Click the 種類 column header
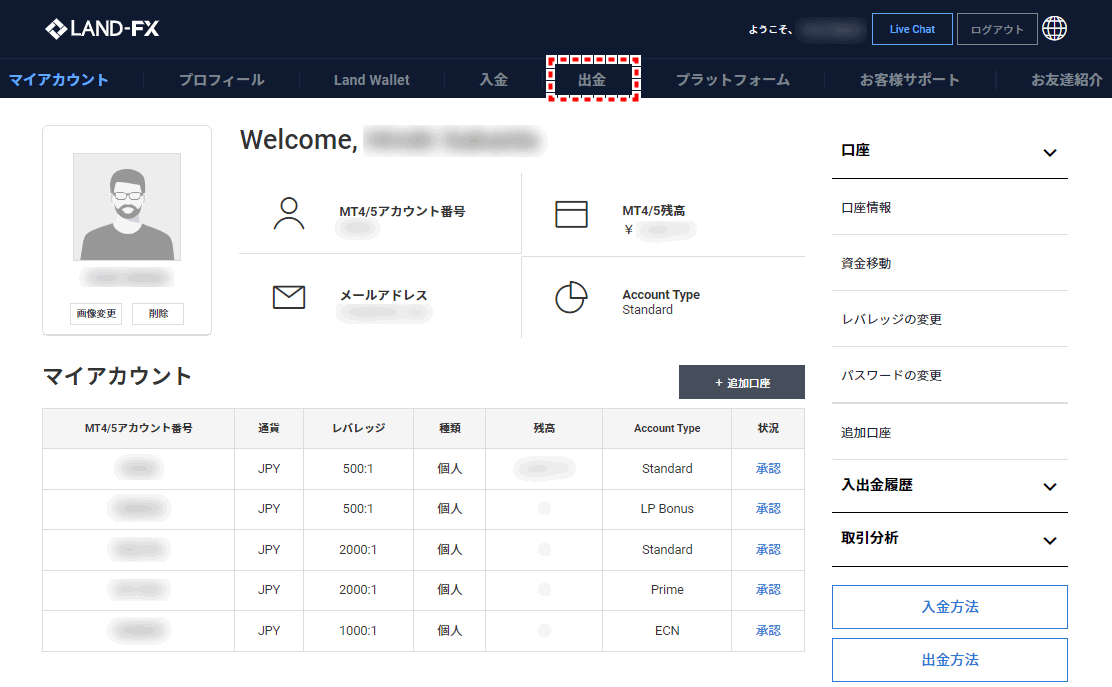 click(450, 428)
